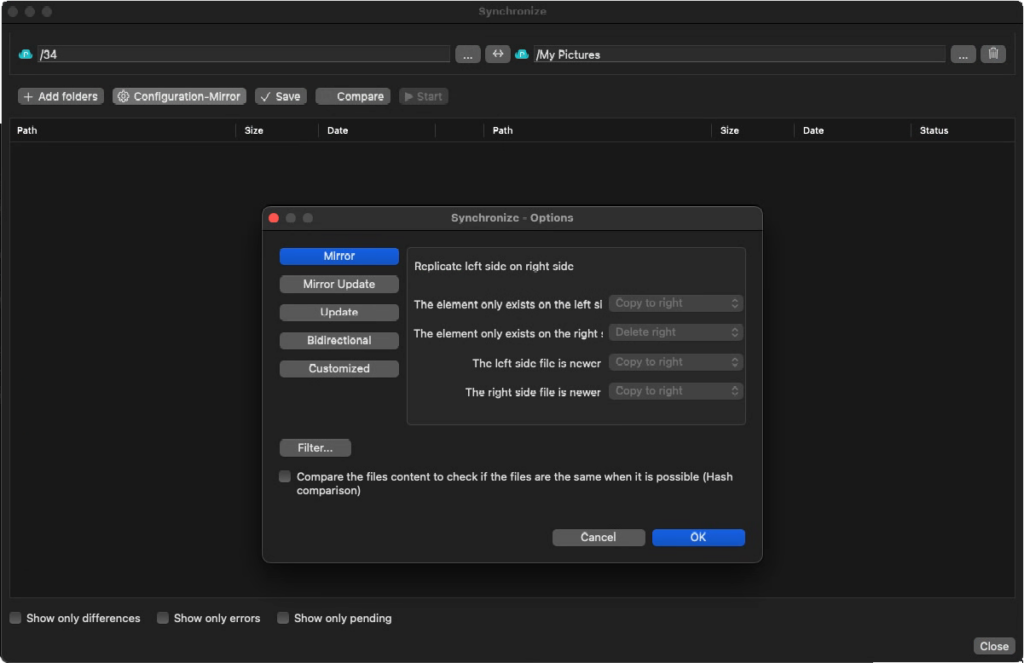Open Configuration-Mirror via the gear icon
The height and width of the screenshot is (663, 1024).
click(122, 96)
